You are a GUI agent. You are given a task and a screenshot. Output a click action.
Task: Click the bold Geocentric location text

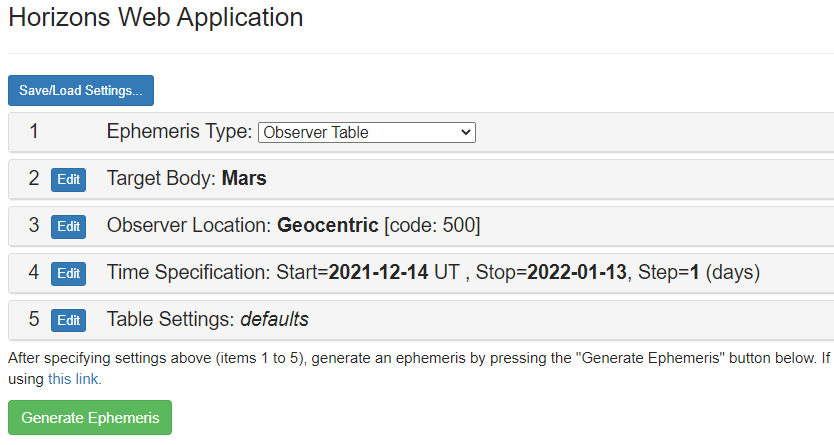[x=328, y=226]
